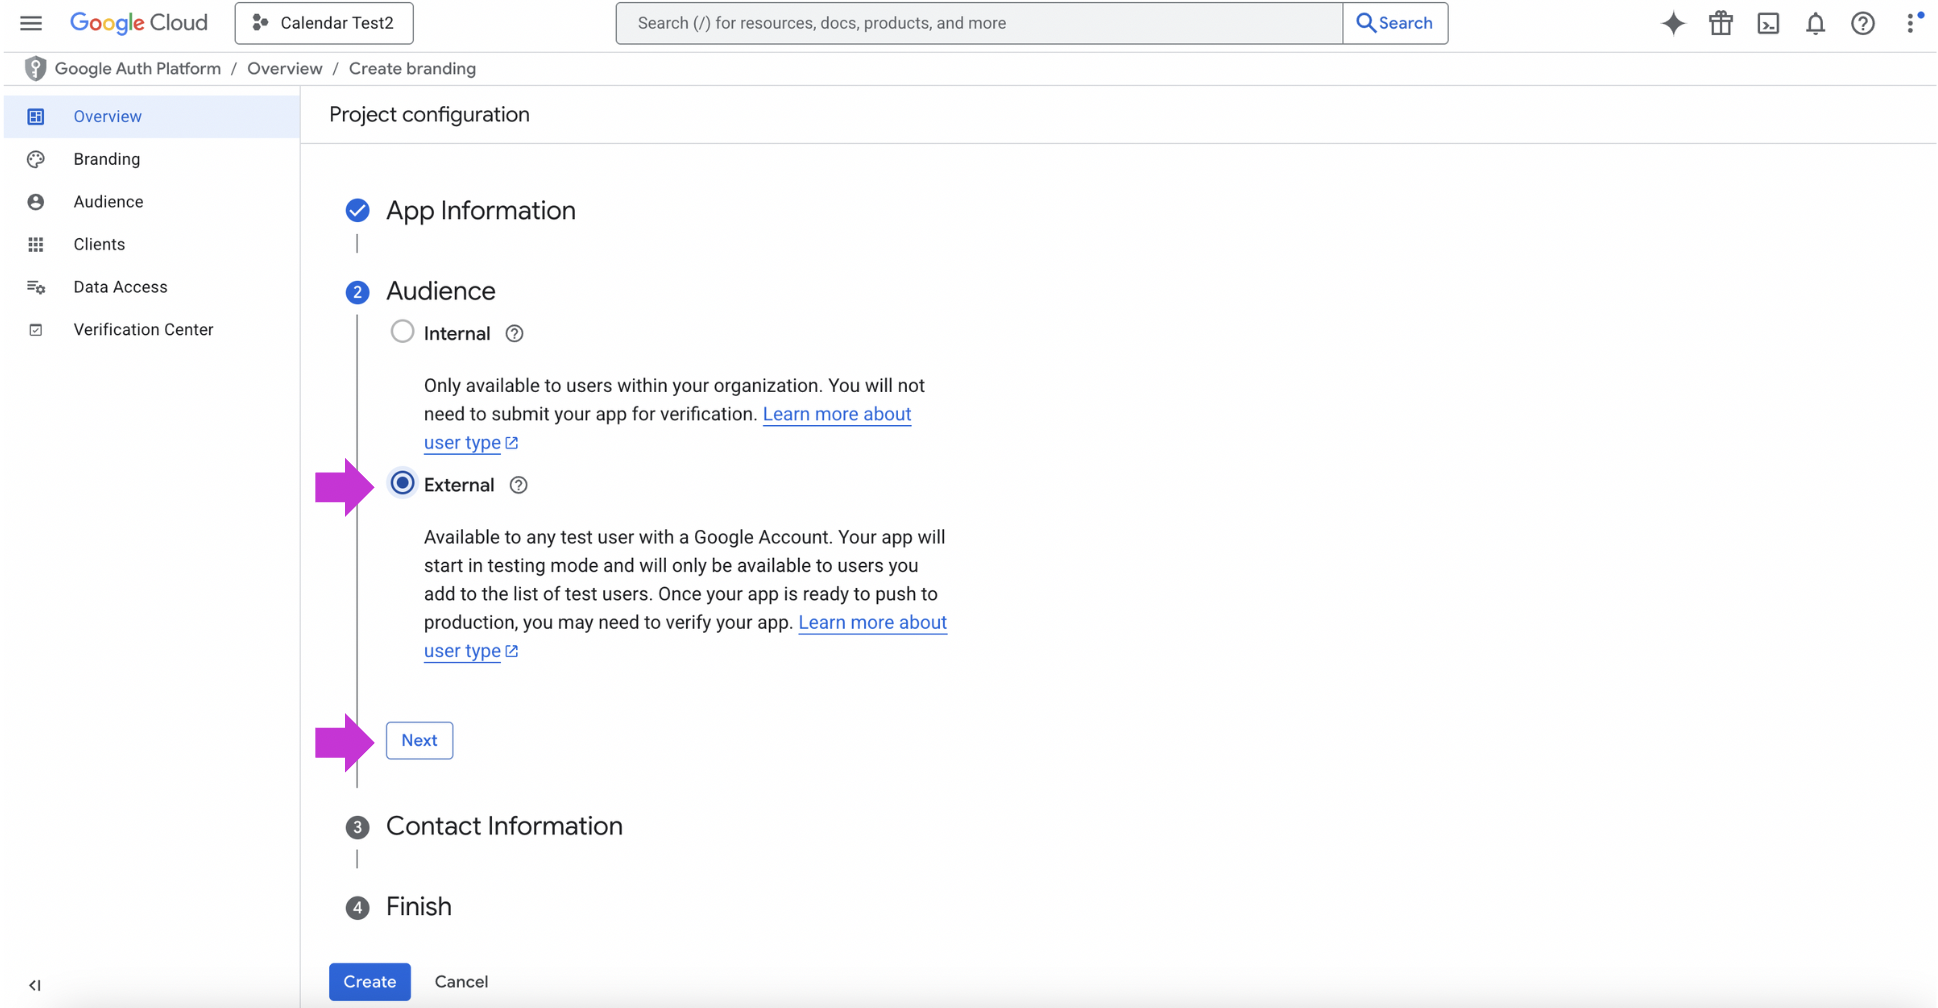Screen dimensions: 1938x1008
Task: Click the Overview grid icon in sidebar
Action: (36, 116)
